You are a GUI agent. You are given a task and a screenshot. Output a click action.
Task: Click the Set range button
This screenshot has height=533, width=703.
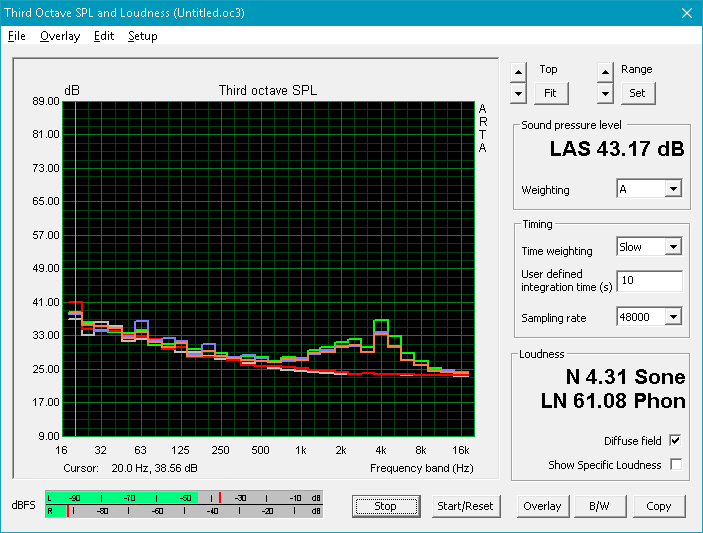click(638, 93)
